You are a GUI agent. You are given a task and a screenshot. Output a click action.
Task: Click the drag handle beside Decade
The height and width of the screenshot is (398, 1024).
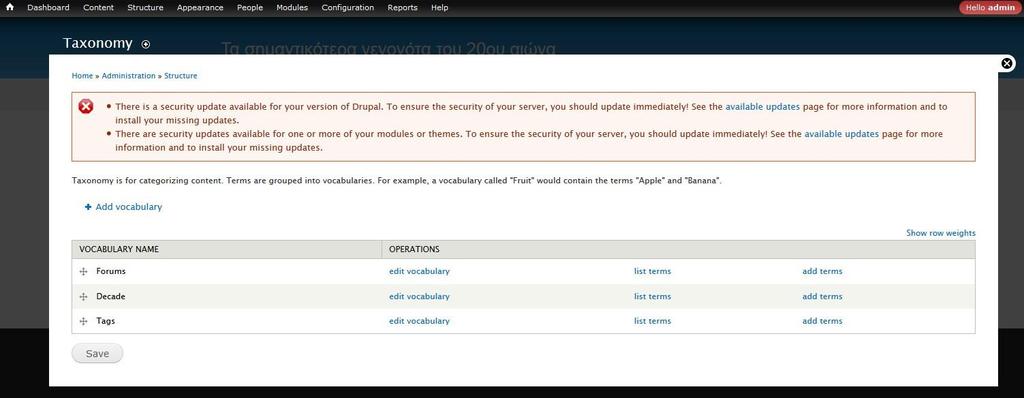pyautogui.click(x=83, y=297)
